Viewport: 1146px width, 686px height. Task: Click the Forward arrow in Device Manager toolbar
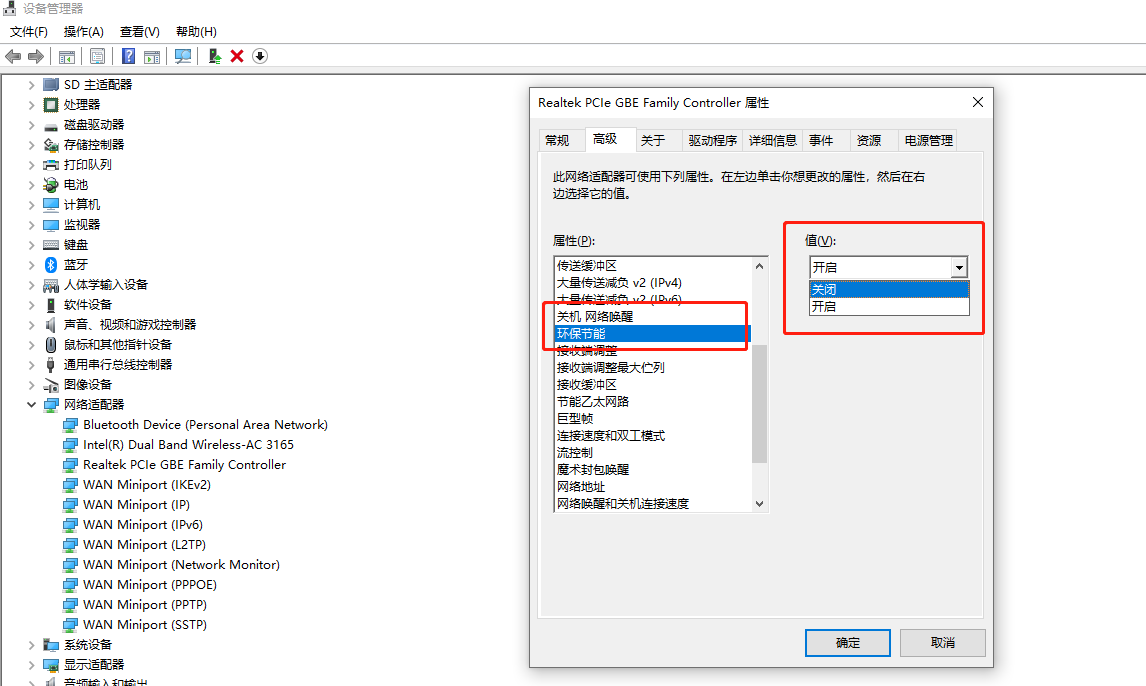pos(36,56)
